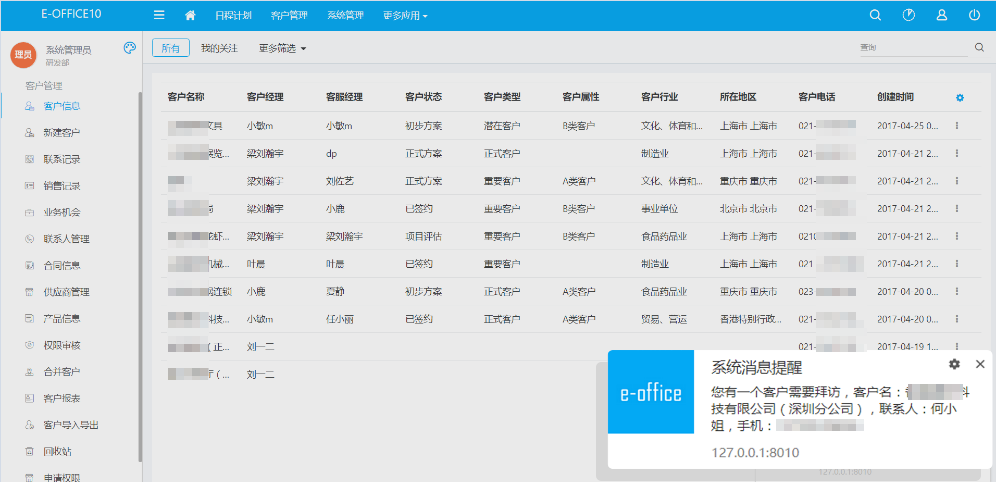The width and height of the screenshot is (996, 482).
Task: Open row menu for 项目评估 row
Action: pyautogui.click(x=957, y=236)
